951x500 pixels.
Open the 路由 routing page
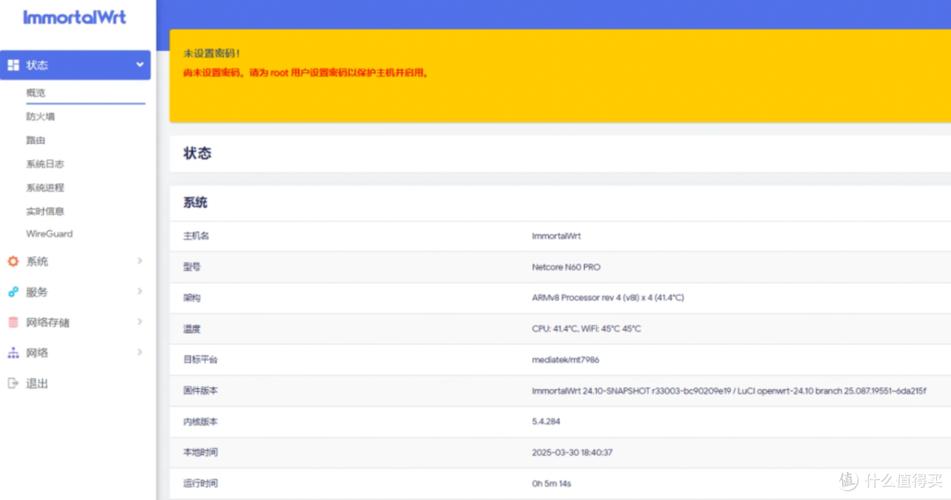point(36,140)
